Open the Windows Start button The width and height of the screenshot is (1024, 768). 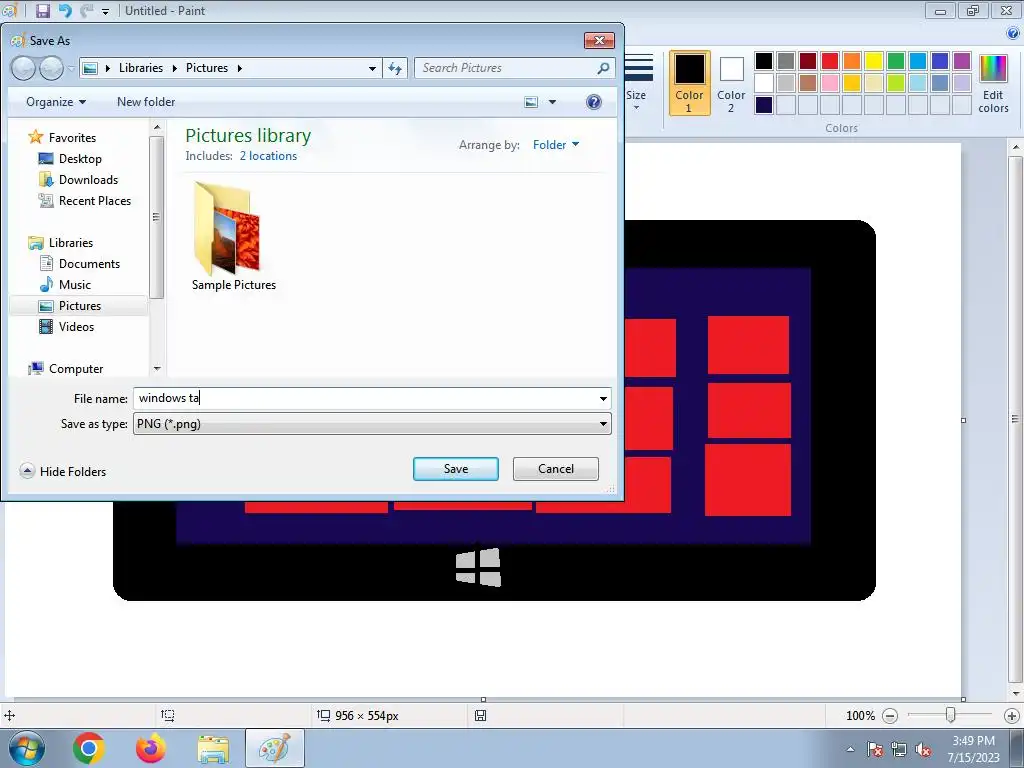27,748
